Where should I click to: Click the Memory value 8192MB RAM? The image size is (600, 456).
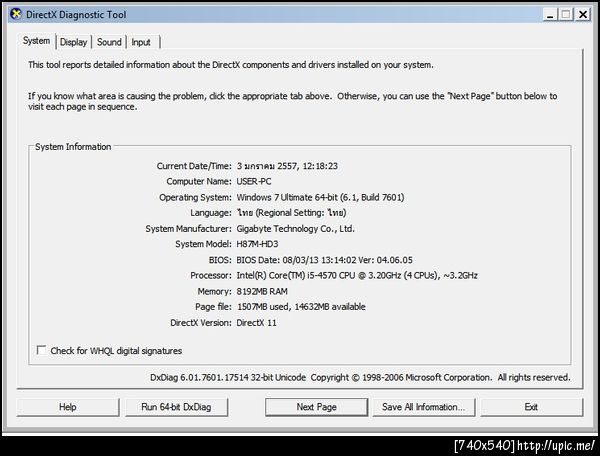tap(262, 292)
